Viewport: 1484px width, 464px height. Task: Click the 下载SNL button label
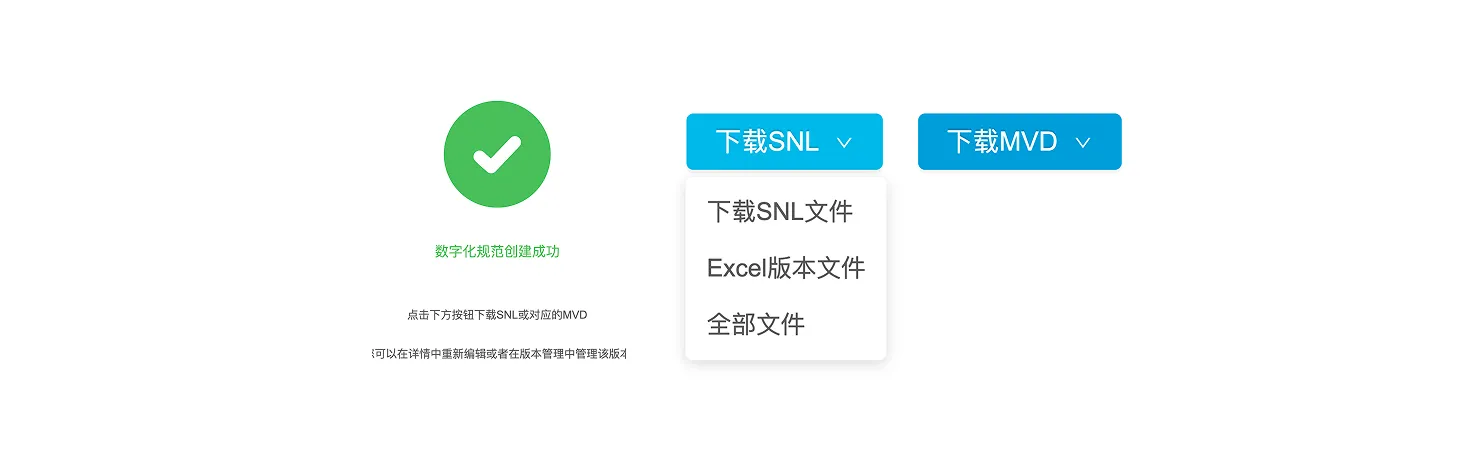click(767, 142)
